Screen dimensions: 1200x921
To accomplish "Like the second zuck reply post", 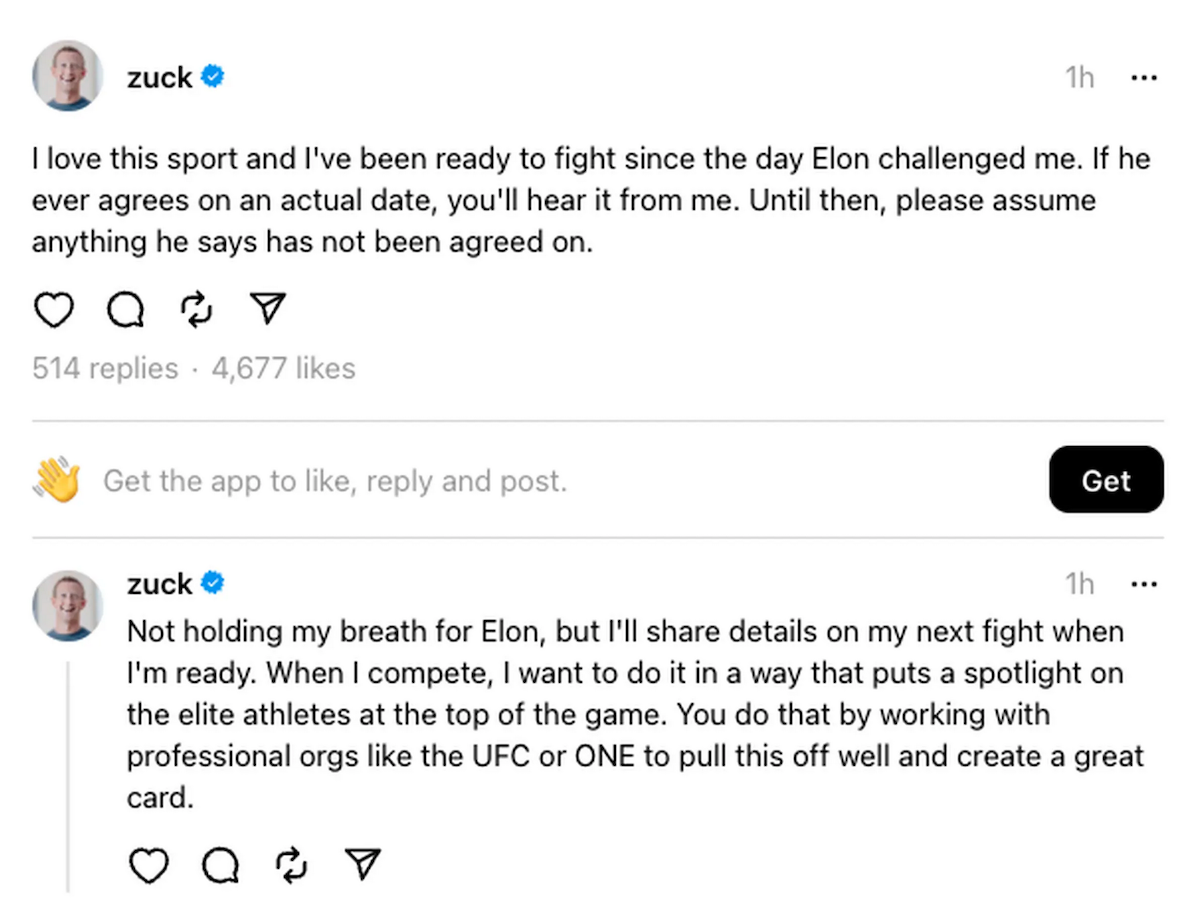I will [x=149, y=865].
